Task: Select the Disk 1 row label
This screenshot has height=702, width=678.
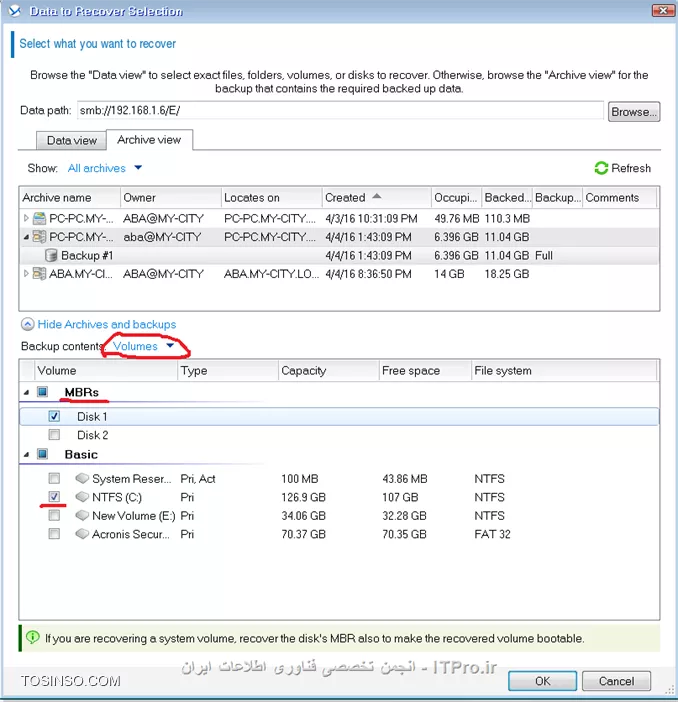Action: (92, 416)
